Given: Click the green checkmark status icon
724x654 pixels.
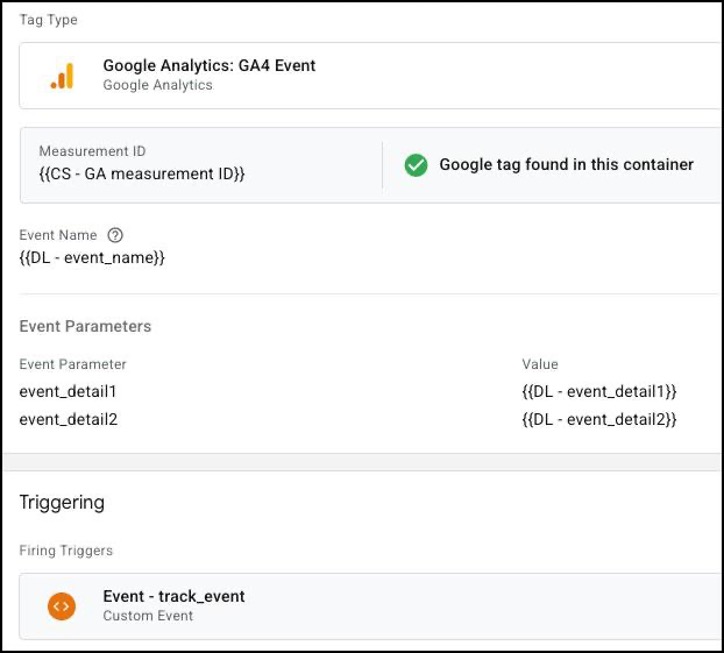Looking at the screenshot, I should (x=416, y=165).
